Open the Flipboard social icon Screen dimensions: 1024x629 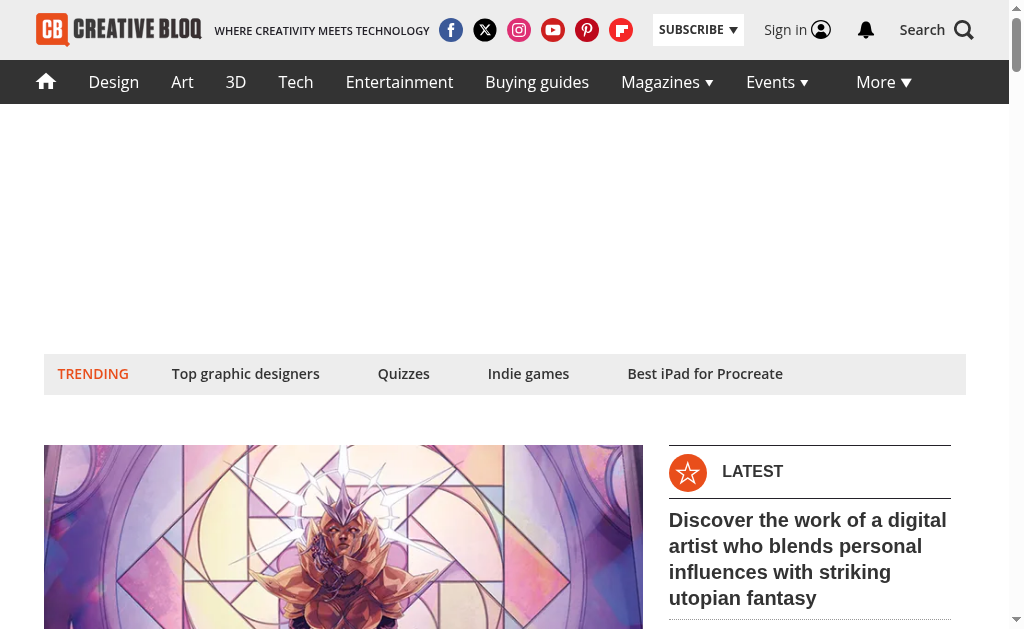pos(620,30)
